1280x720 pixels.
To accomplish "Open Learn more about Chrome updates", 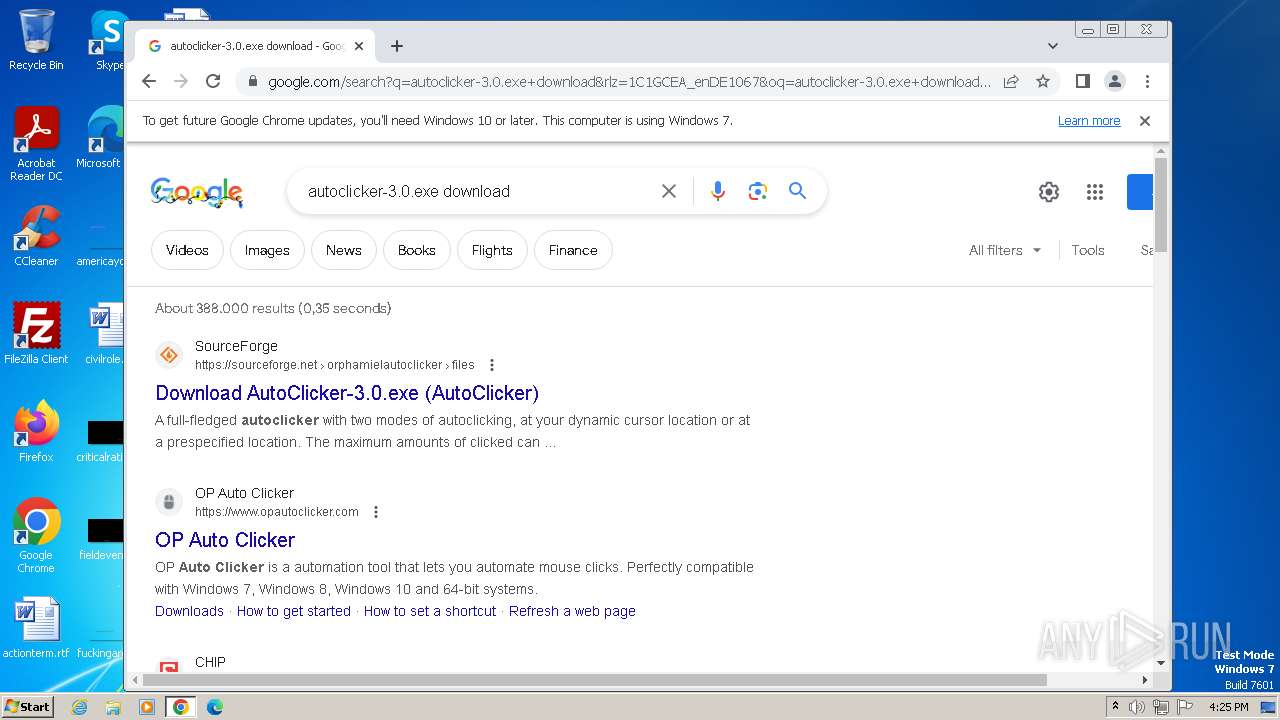I will pyautogui.click(x=1089, y=121).
